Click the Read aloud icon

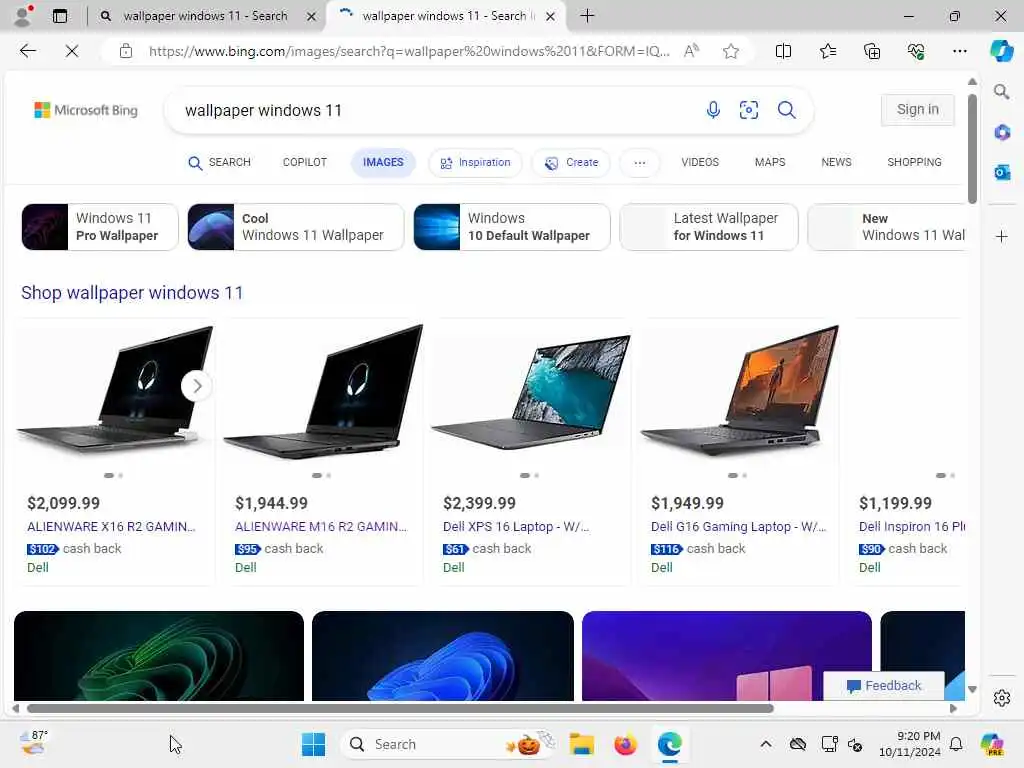(691, 51)
